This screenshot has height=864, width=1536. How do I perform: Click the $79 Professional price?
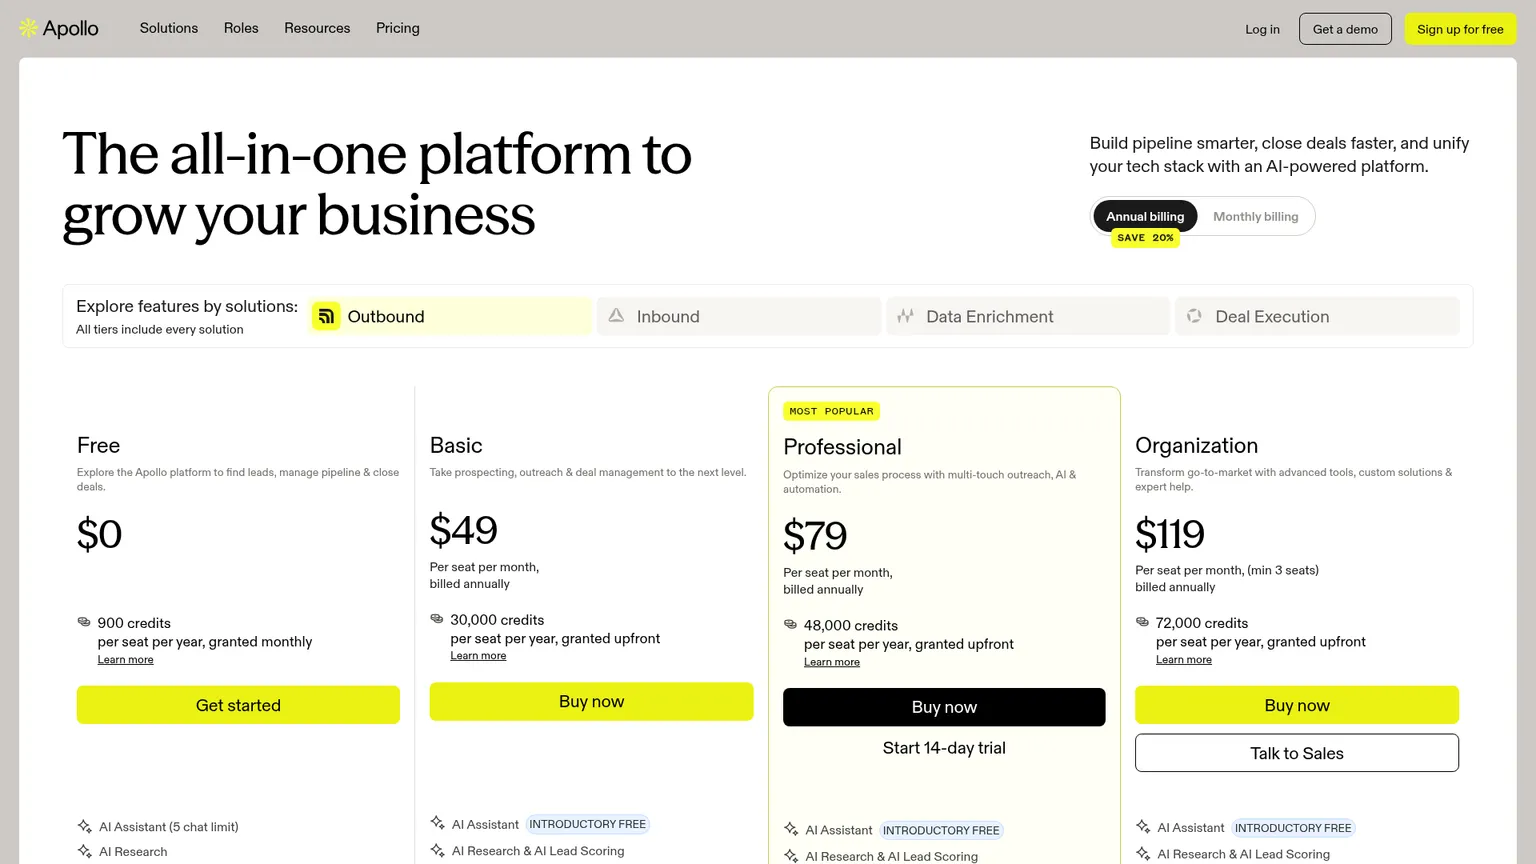coord(815,536)
